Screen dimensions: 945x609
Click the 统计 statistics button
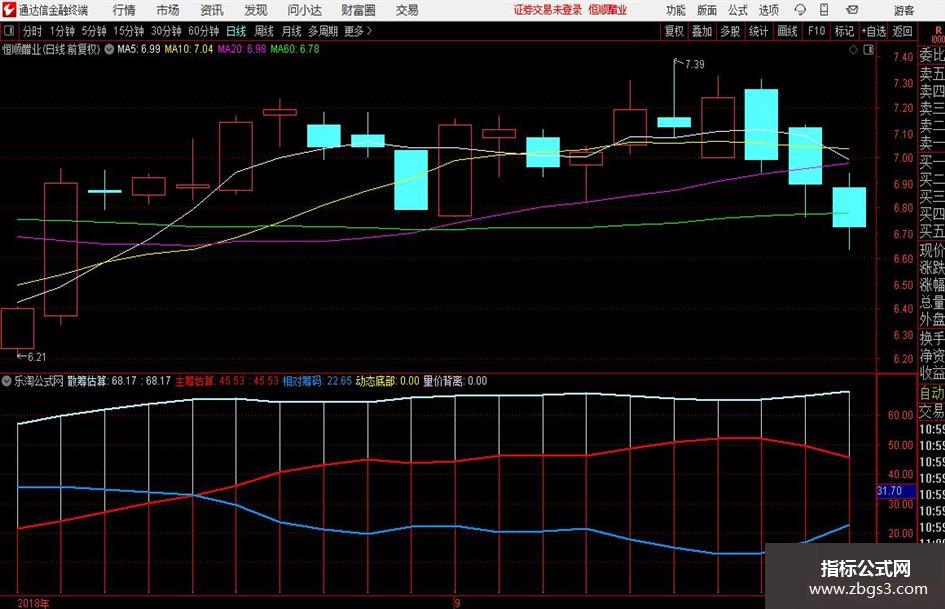point(758,31)
